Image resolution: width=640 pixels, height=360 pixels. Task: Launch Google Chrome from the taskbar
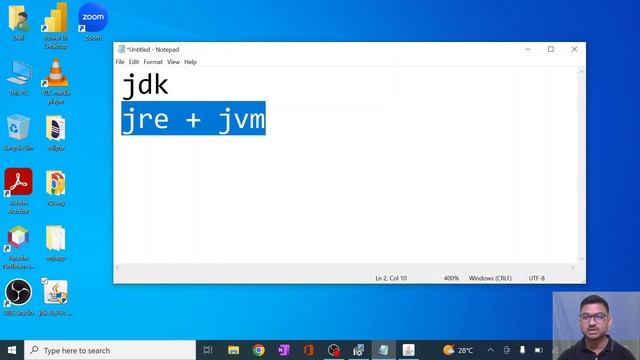point(258,350)
